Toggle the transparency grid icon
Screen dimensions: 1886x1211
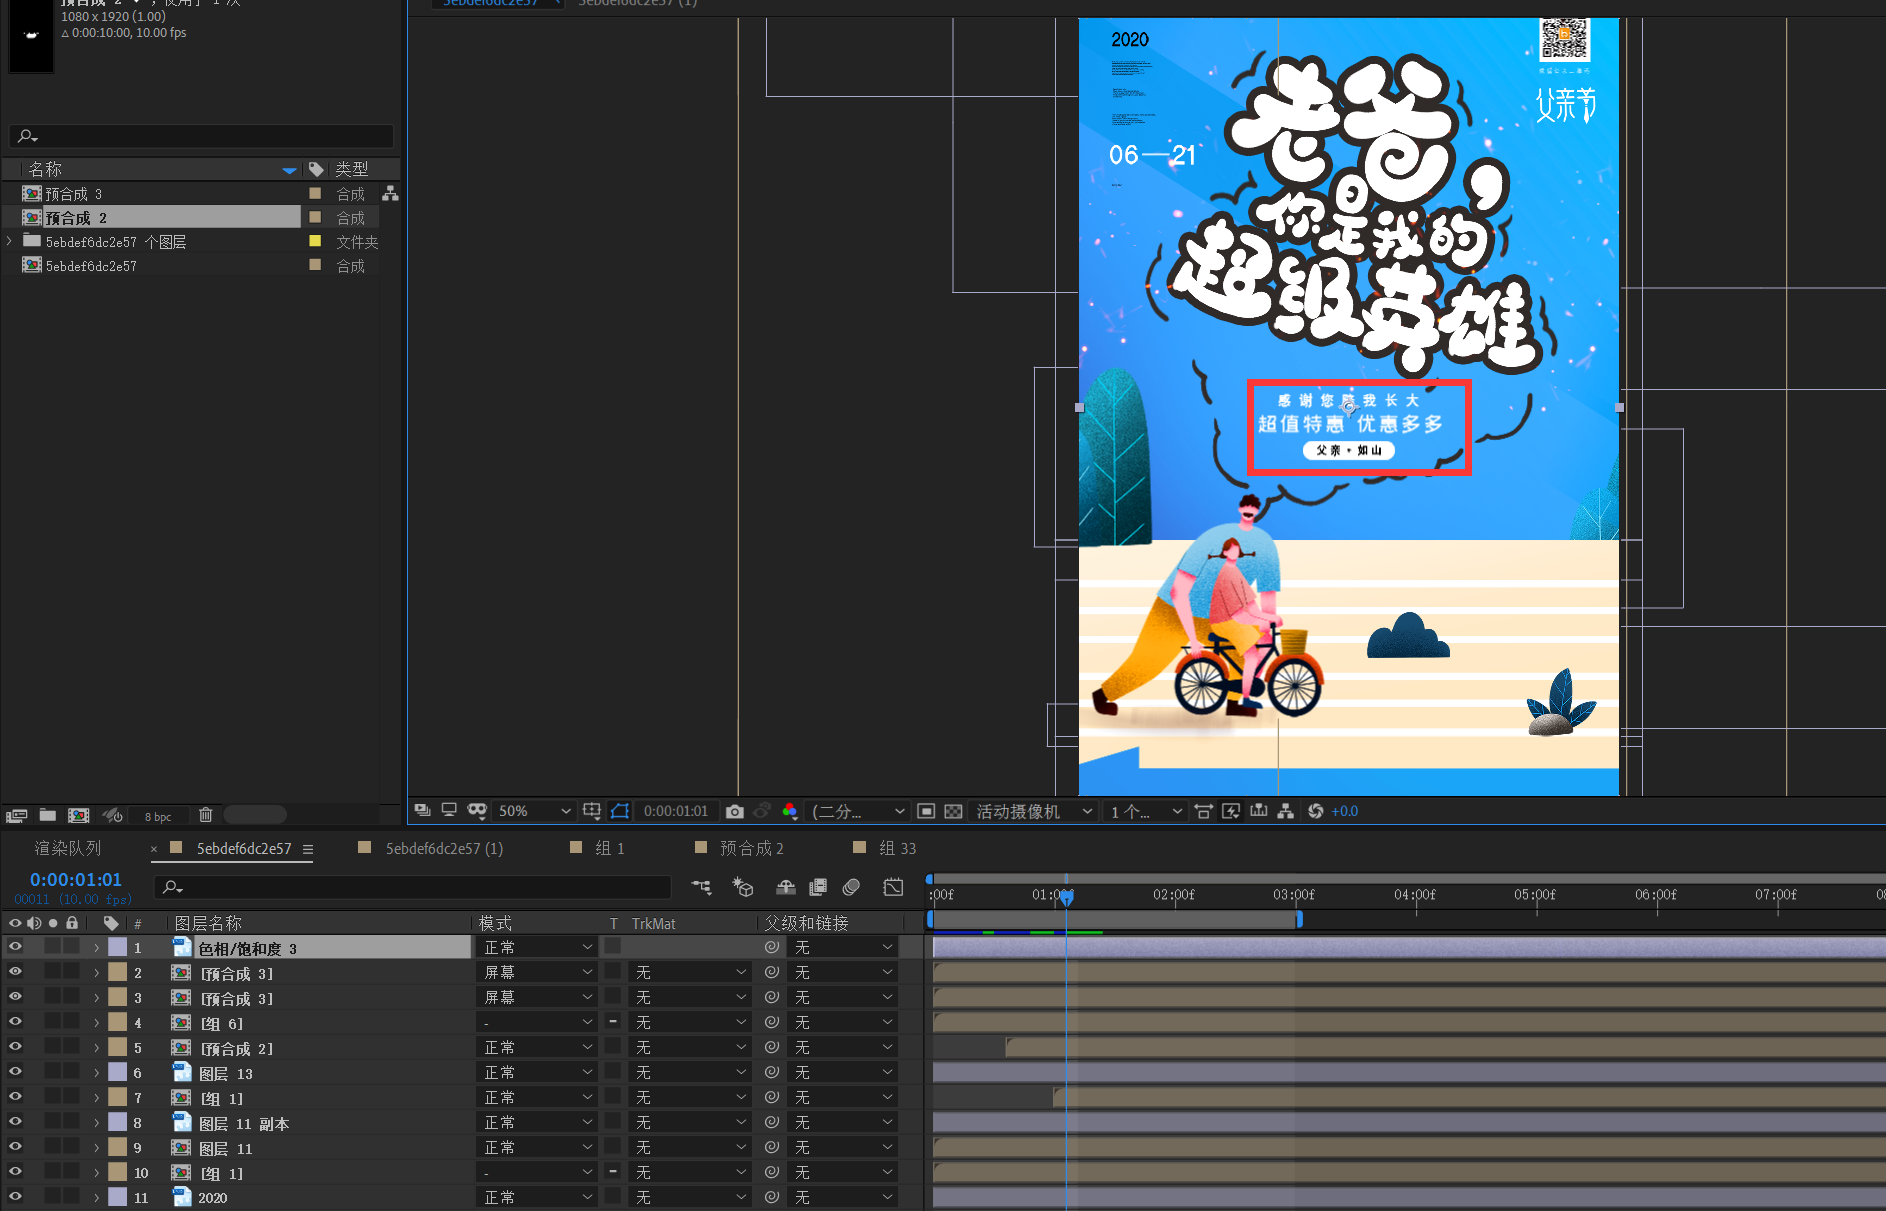tap(953, 811)
